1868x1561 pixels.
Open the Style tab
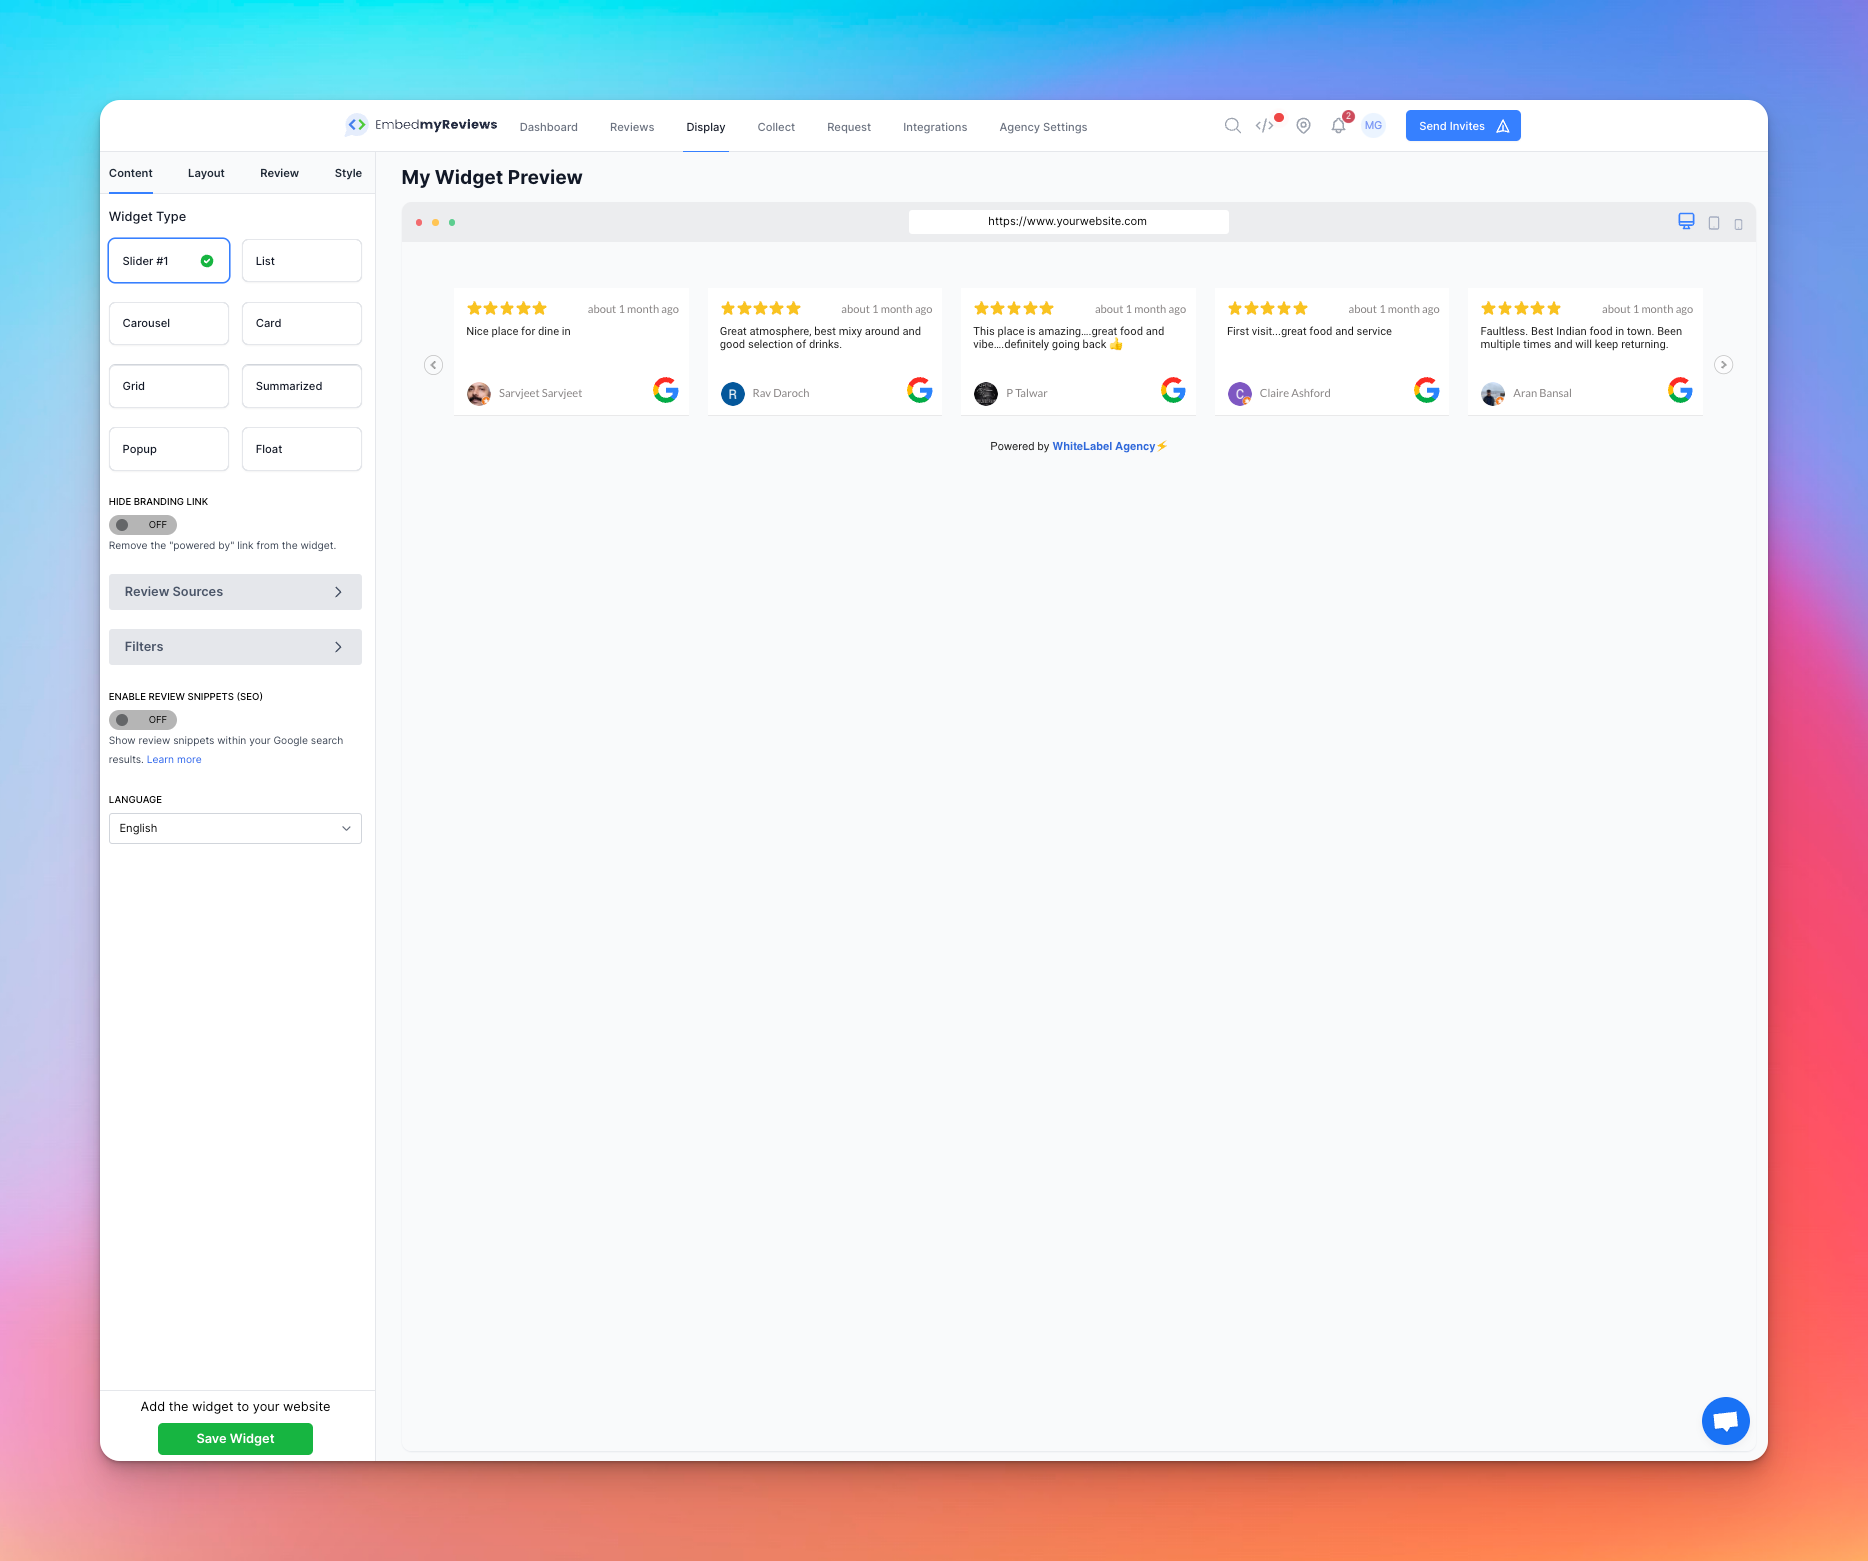[x=348, y=173]
